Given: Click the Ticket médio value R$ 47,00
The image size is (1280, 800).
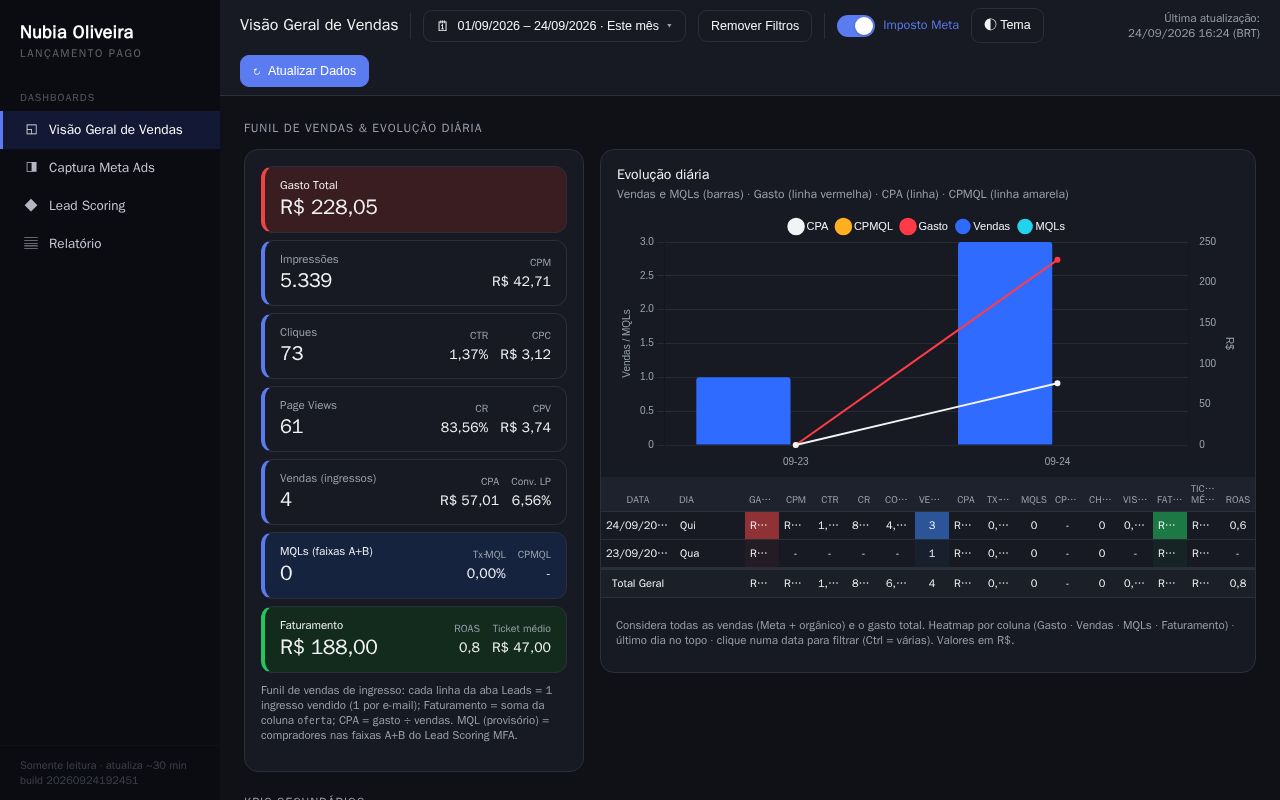Looking at the screenshot, I should (521, 647).
